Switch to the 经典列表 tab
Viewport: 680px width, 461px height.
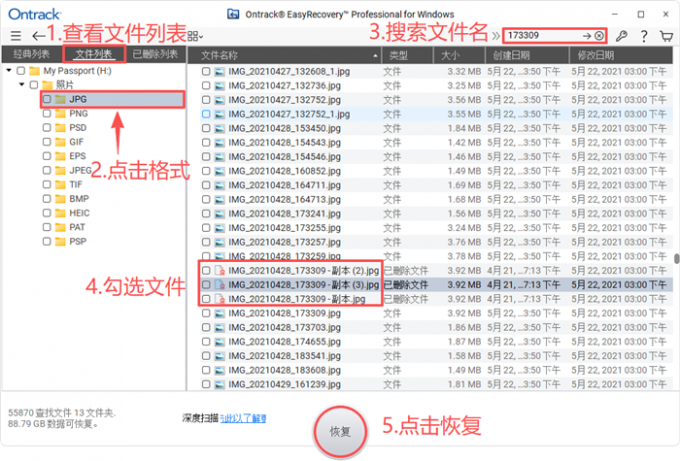pyautogui.click(x=31, y=54)
